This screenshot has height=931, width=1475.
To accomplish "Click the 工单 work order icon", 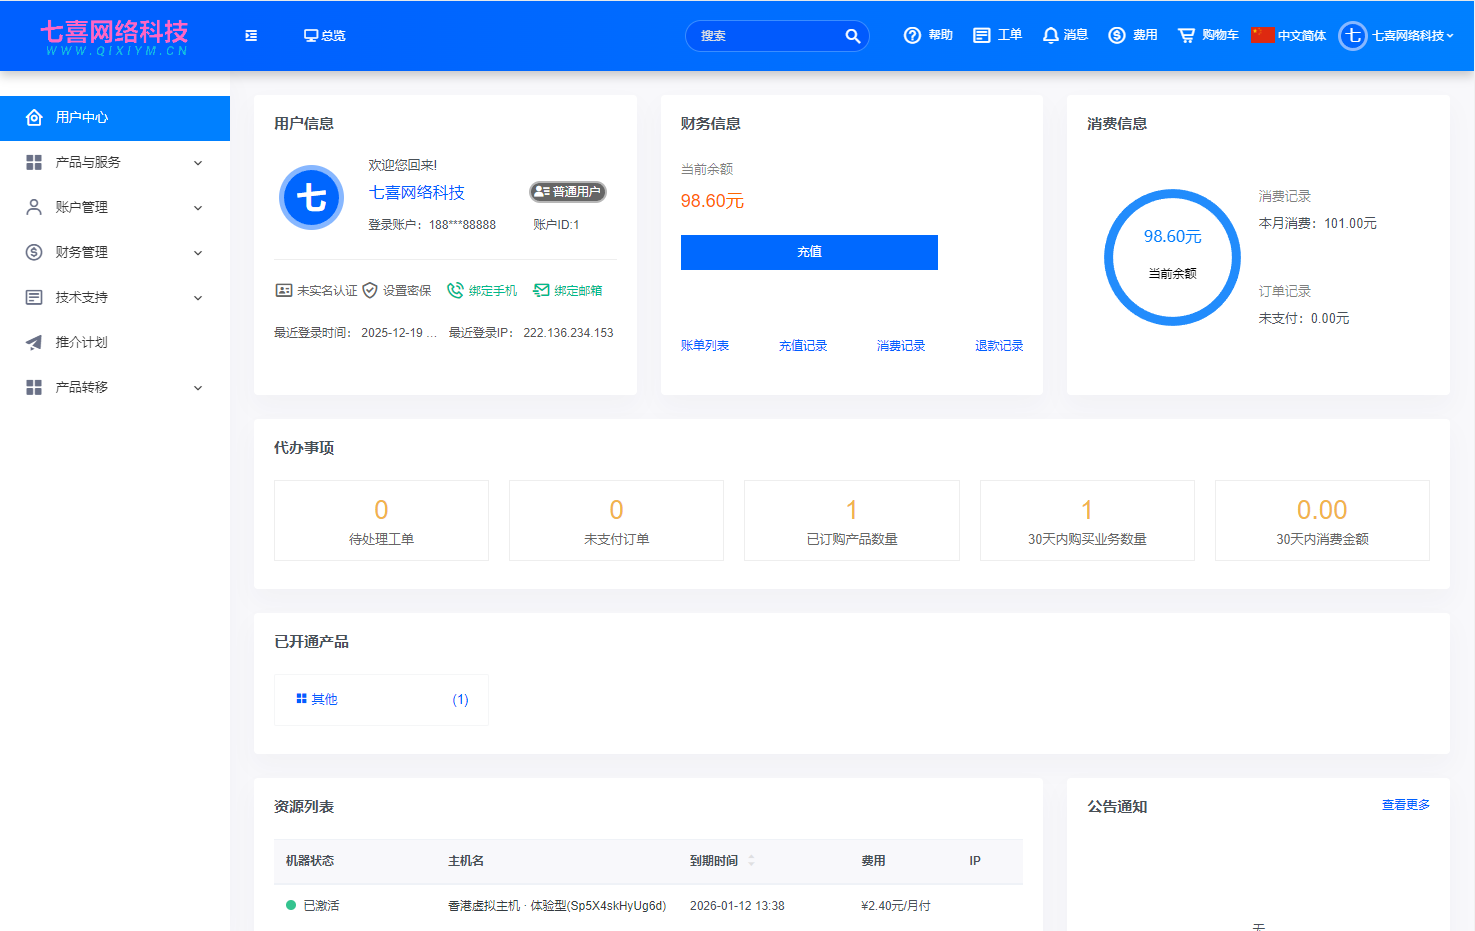I will [x=983, y=34].
